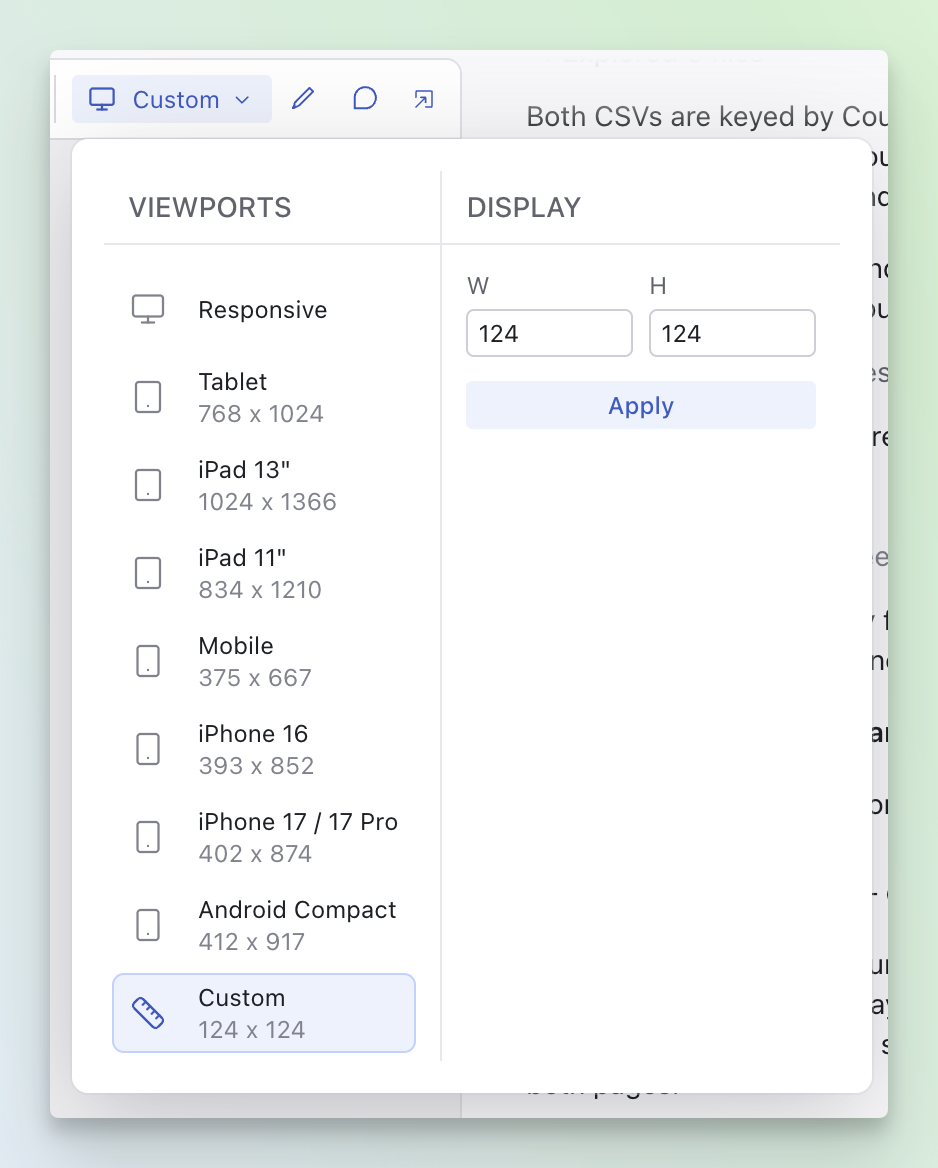This screenshot has width=938, height=1168.
Task: Click the Custom ruler icon
Action: pyautogui.click(x=148, y=1013)
